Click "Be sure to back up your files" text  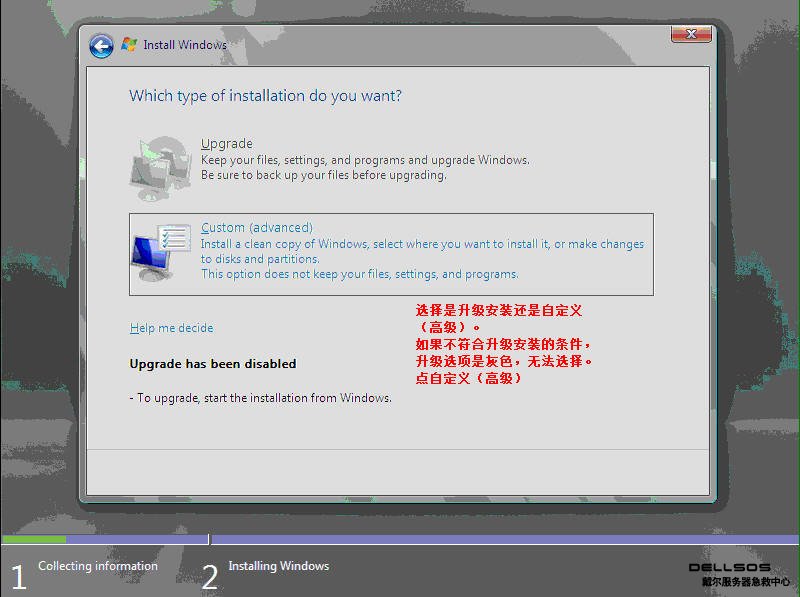[x=323, y=175]
